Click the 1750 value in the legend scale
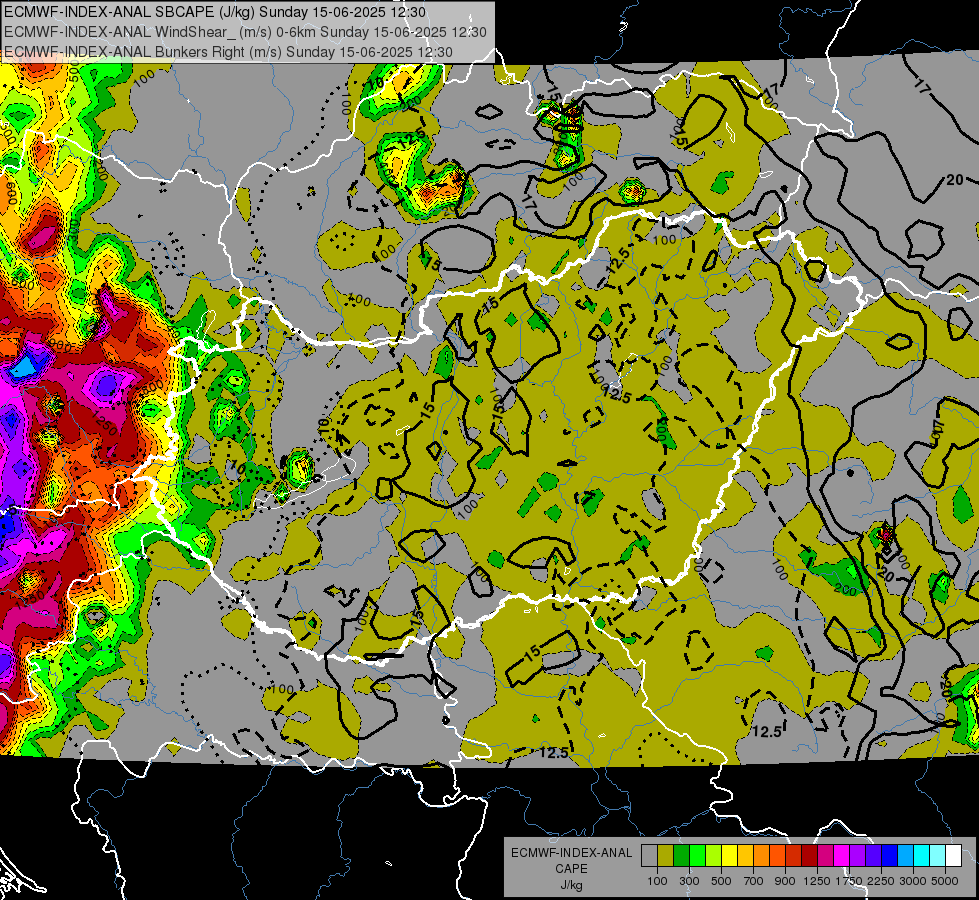This screenshot has width=979, height=900. point(849,881)
